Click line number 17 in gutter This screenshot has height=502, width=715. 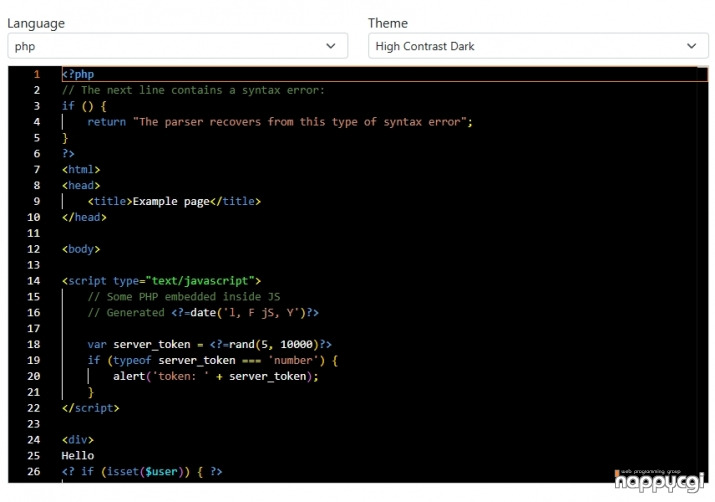pyautogui.click(x=33, y=329)
